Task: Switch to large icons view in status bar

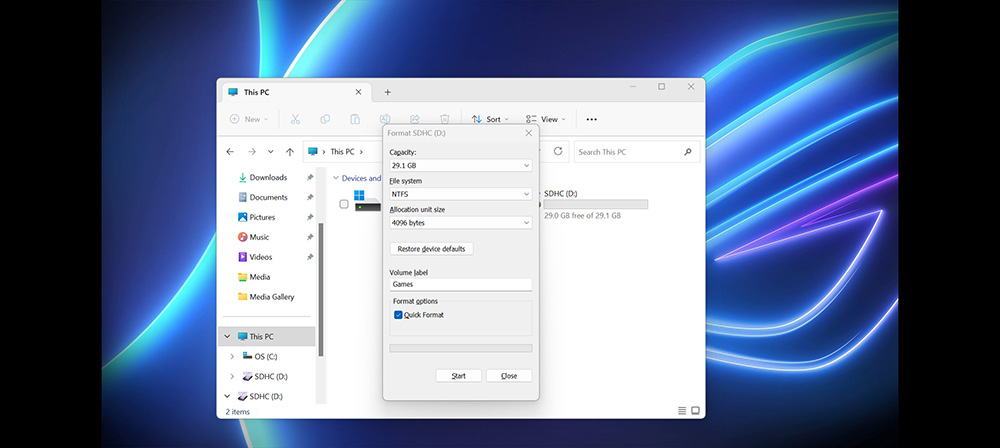Action: pos(696,410)
